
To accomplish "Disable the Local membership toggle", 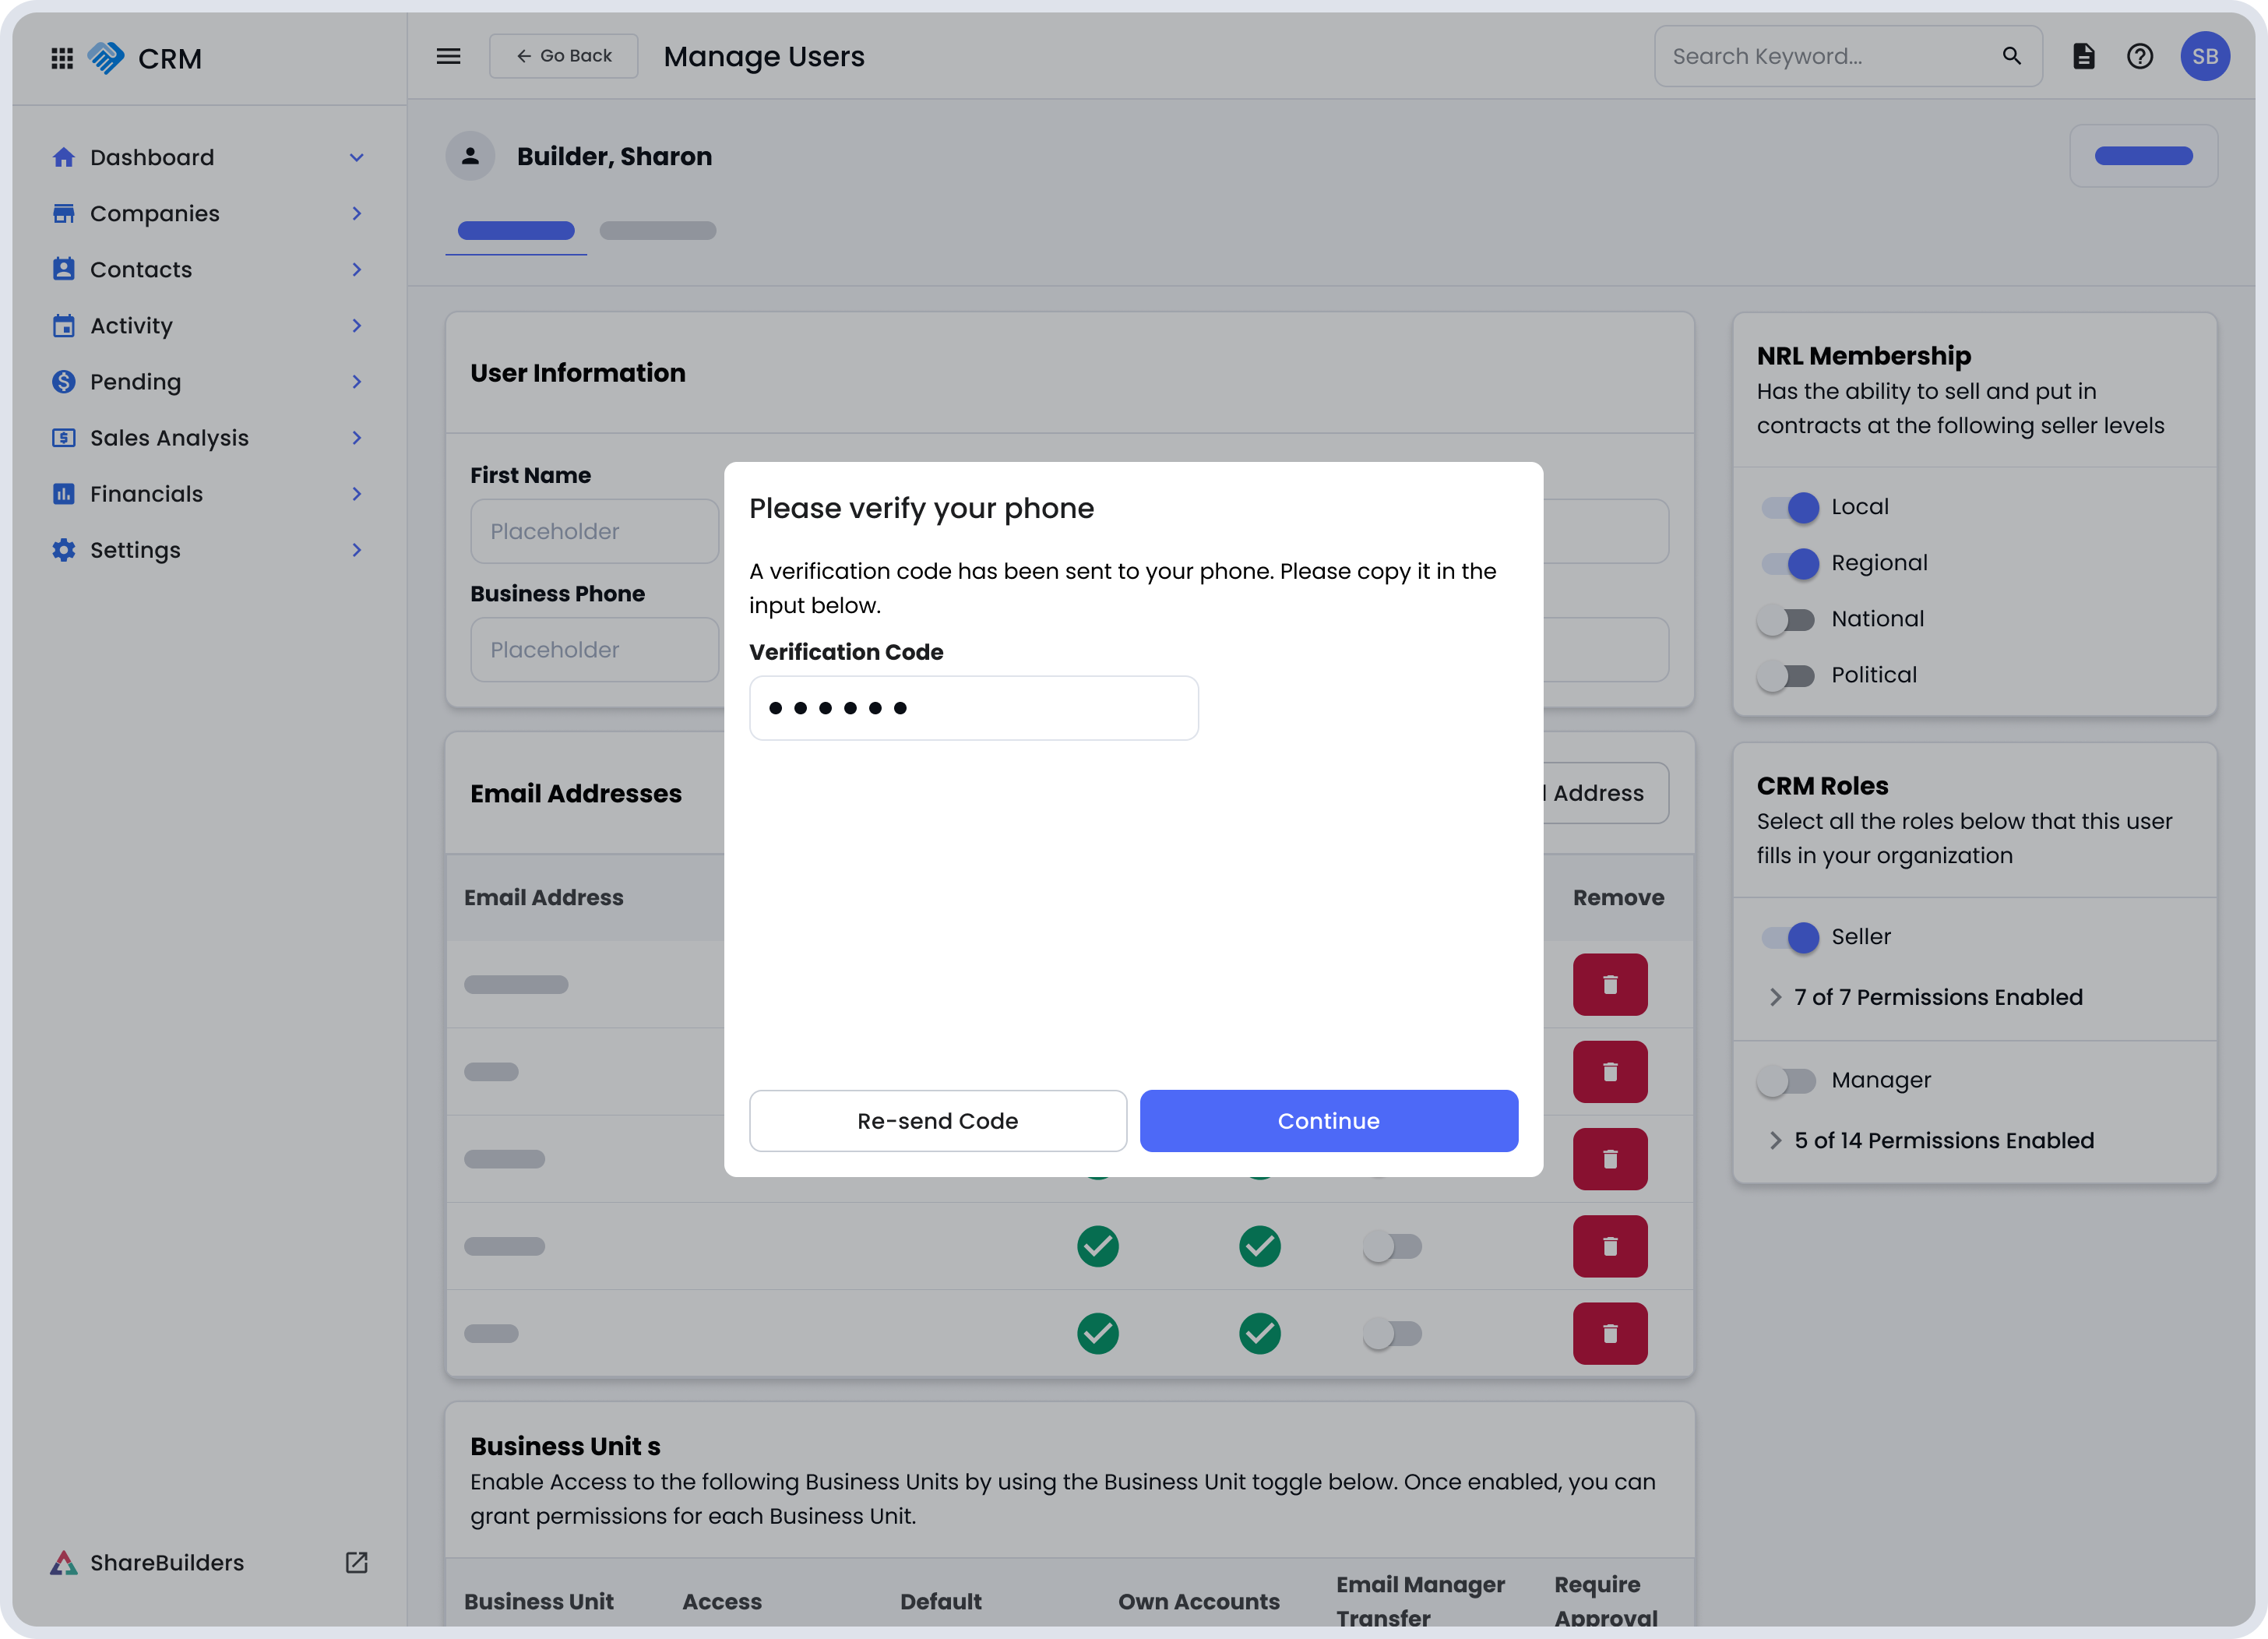I will [1790, 507].
